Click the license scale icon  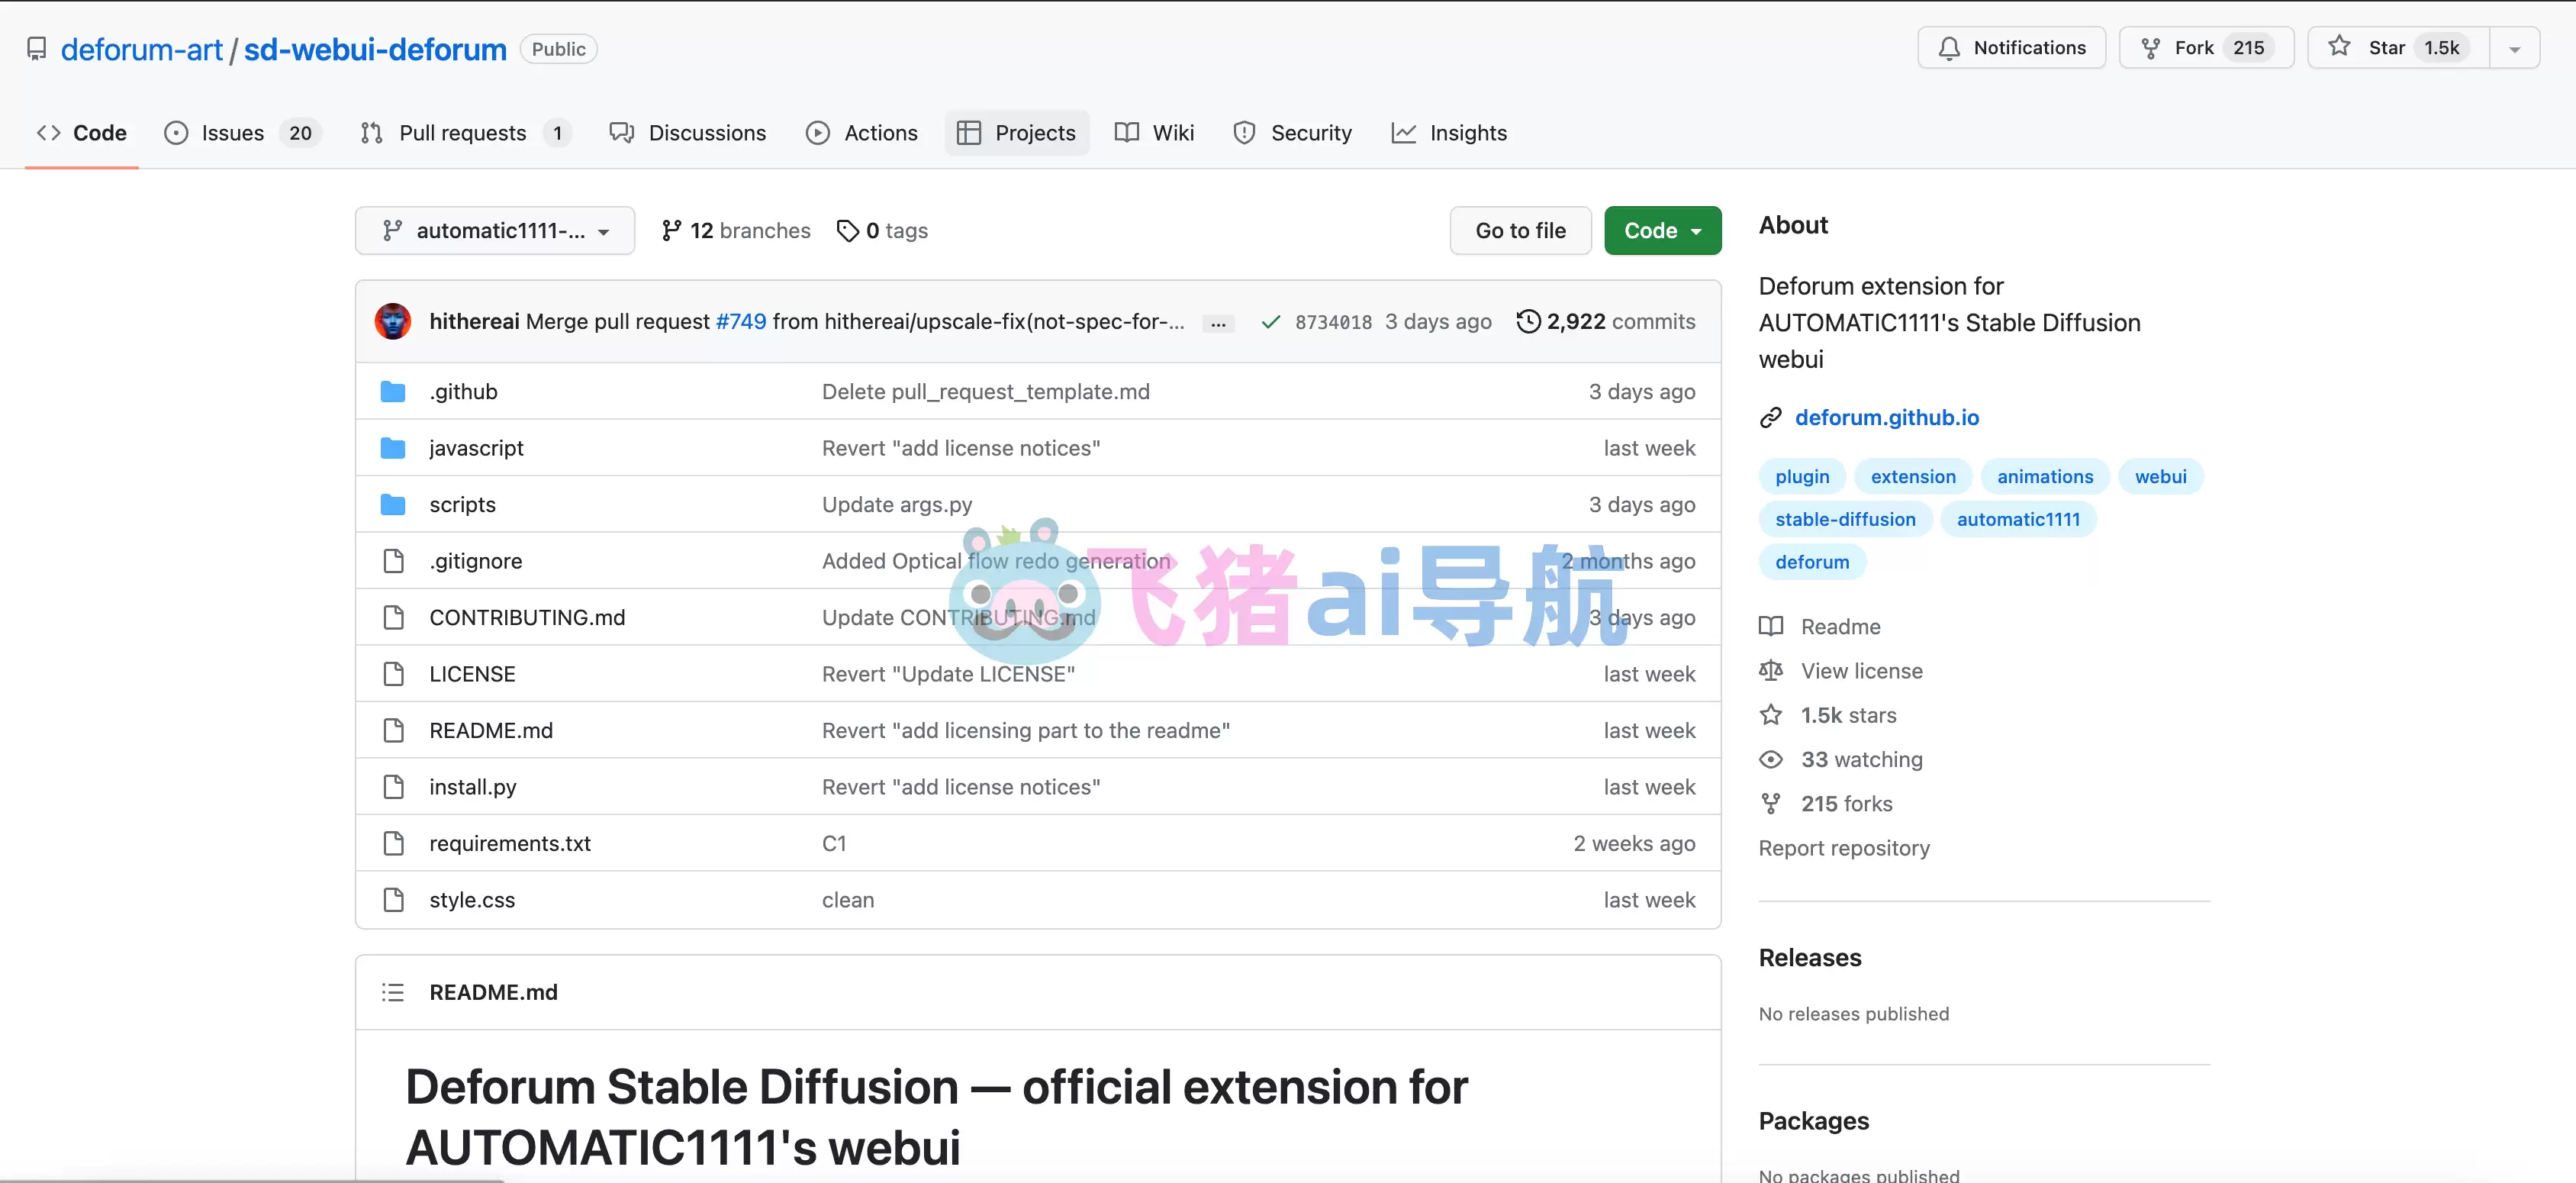pos(1770,671)
